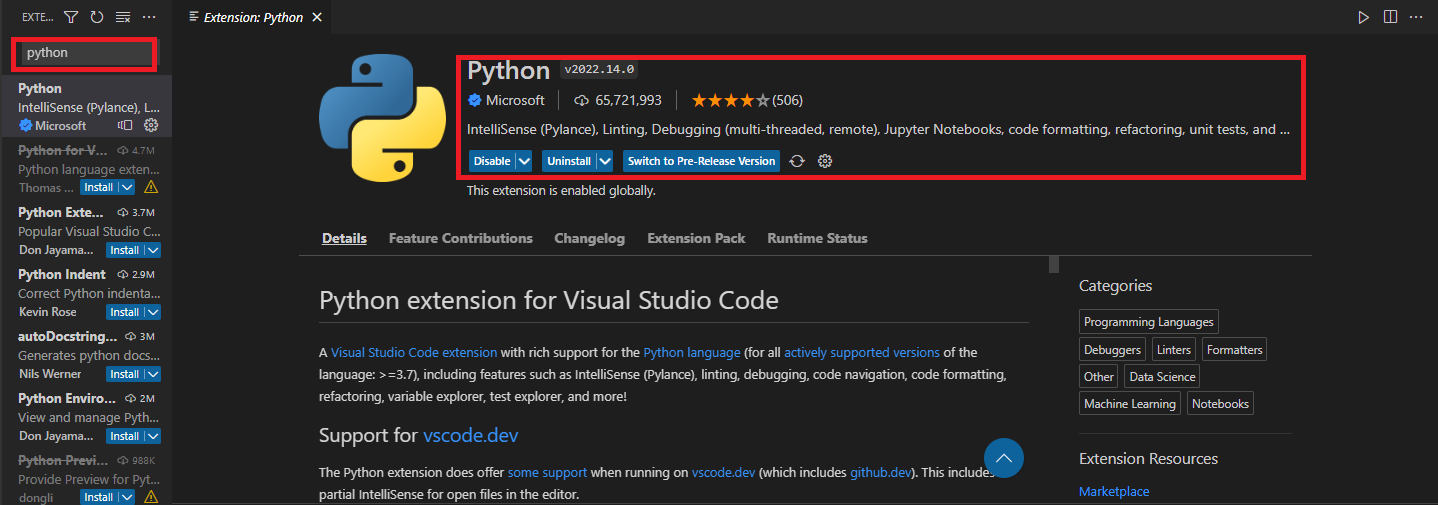Open the Python language link
The height and width of the screenshot is (505, 1438).
click(x=692, y=352)
